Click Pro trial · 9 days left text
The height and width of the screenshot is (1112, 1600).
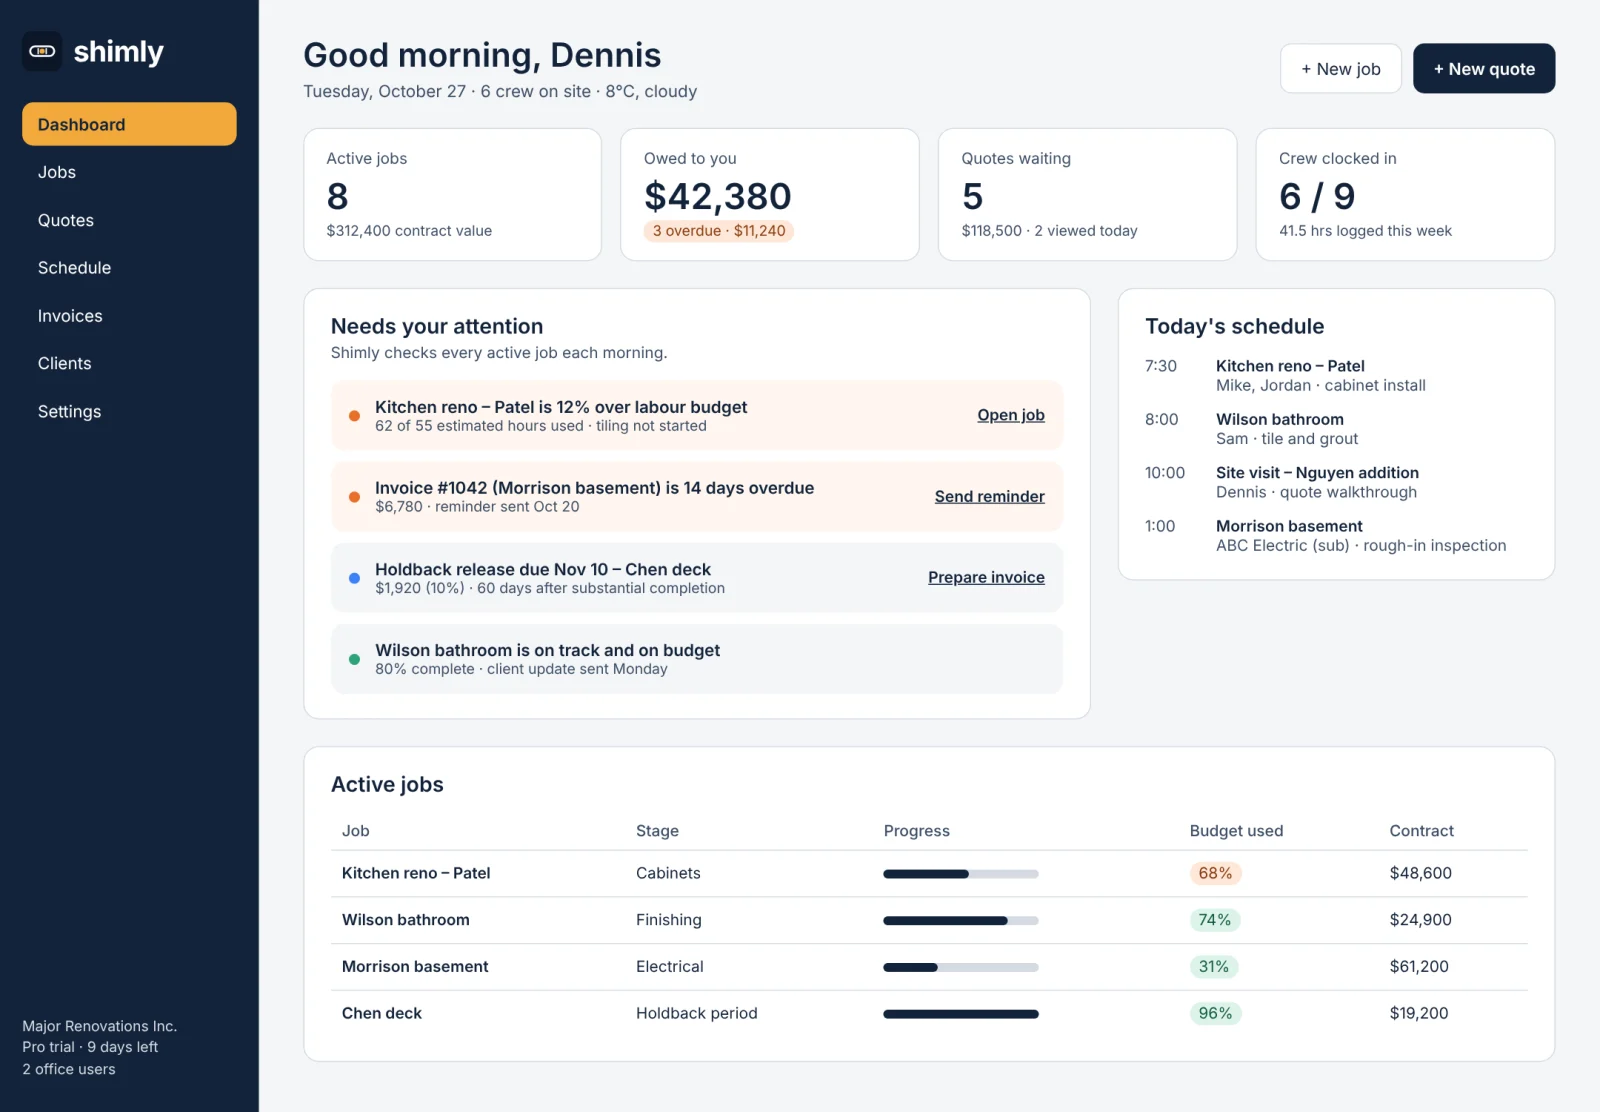pyautogui.click(x=90, y=1047)
